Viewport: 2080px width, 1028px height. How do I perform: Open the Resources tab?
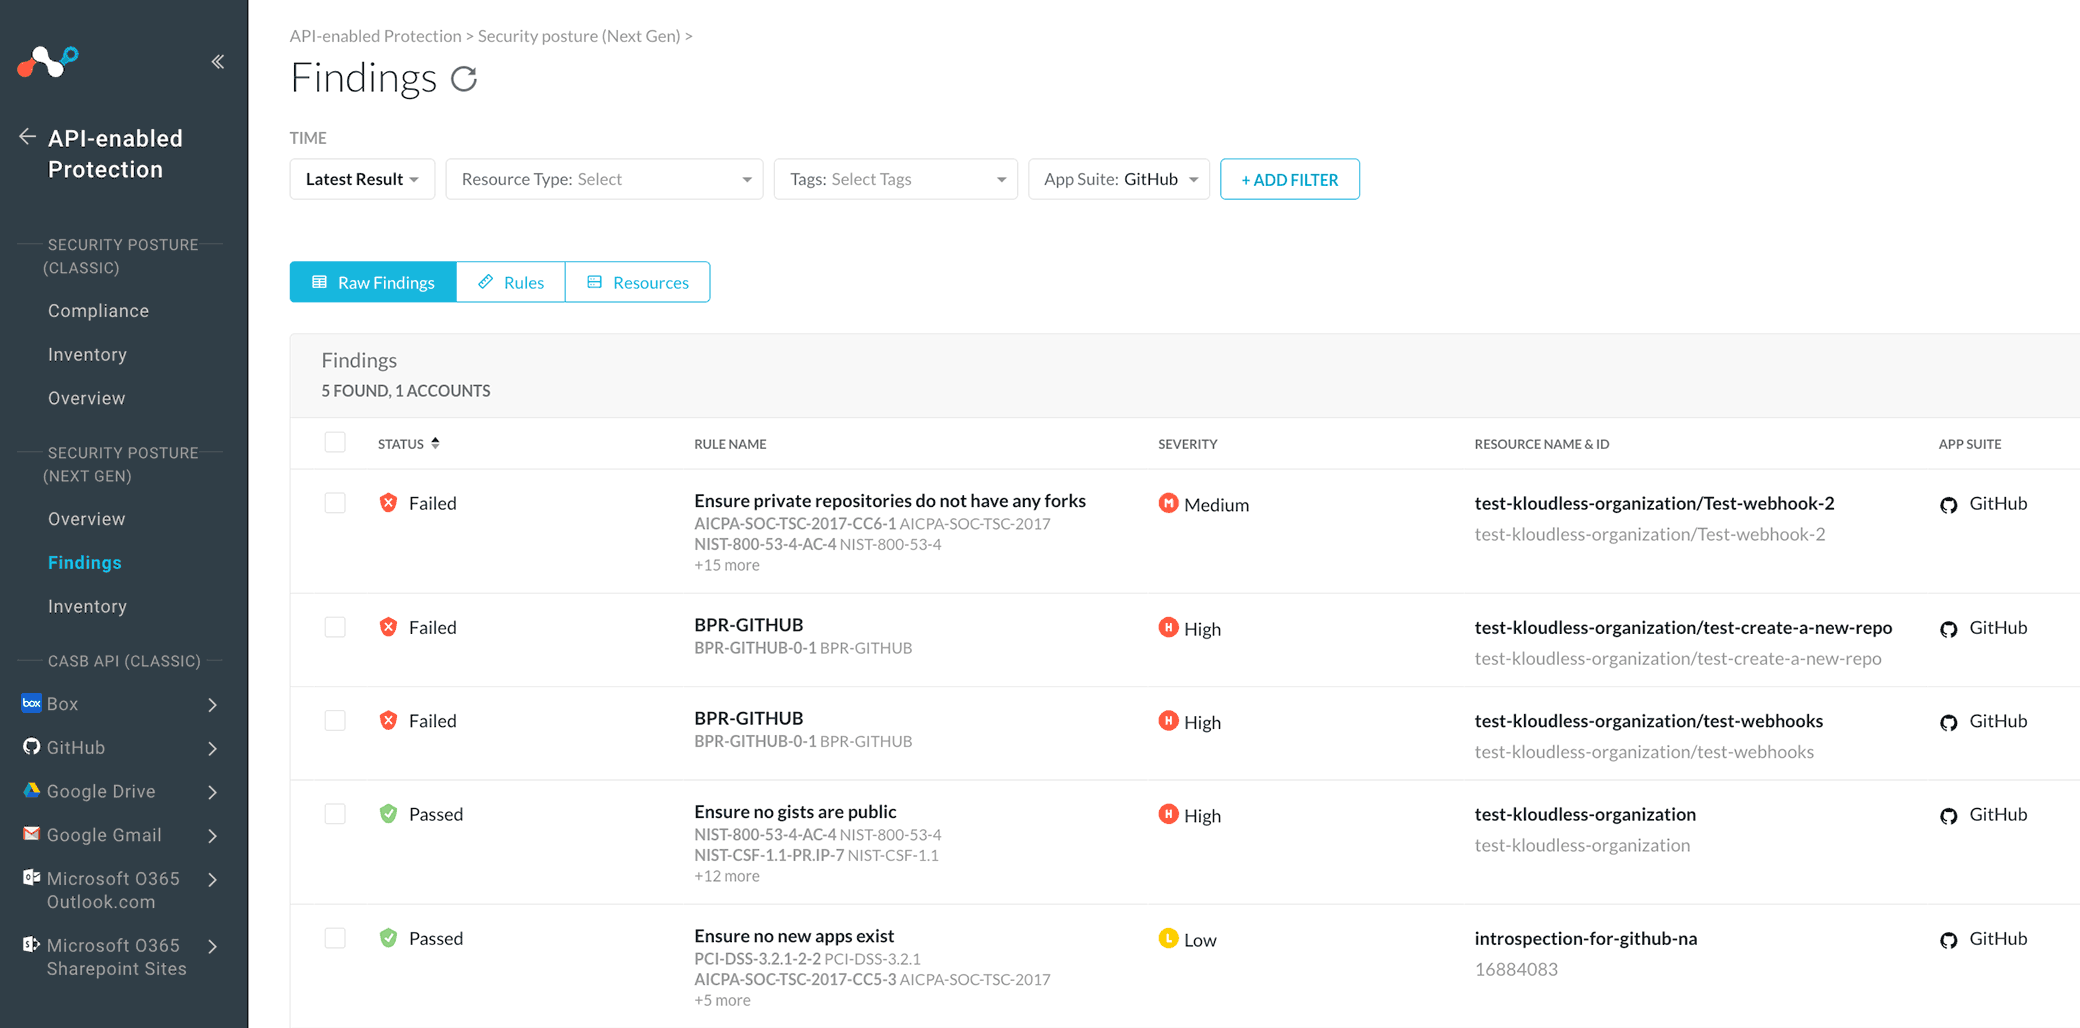637,282
